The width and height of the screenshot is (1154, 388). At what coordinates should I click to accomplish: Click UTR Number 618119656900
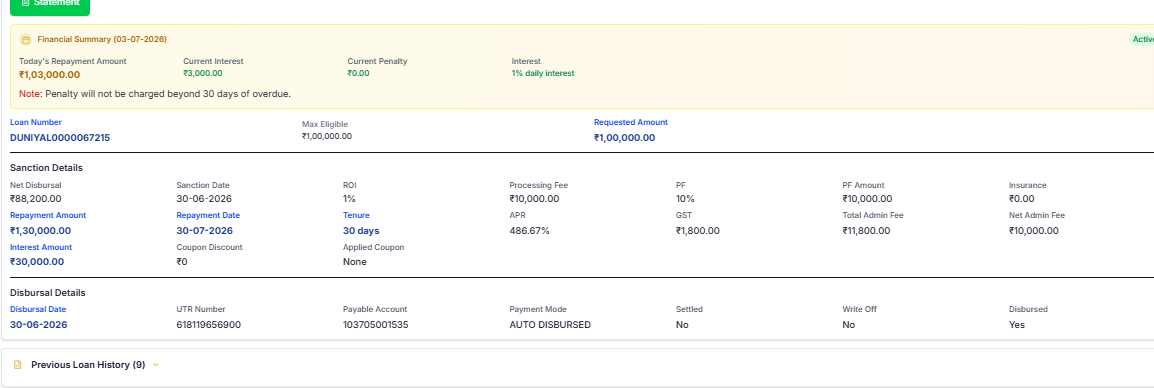click(x=208, y=325)
